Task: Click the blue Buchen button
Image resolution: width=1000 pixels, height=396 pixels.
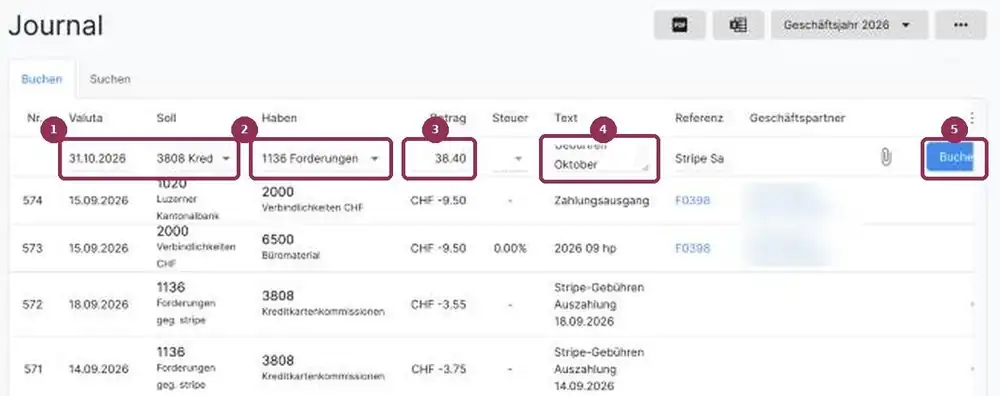Action: click(950, 158)
